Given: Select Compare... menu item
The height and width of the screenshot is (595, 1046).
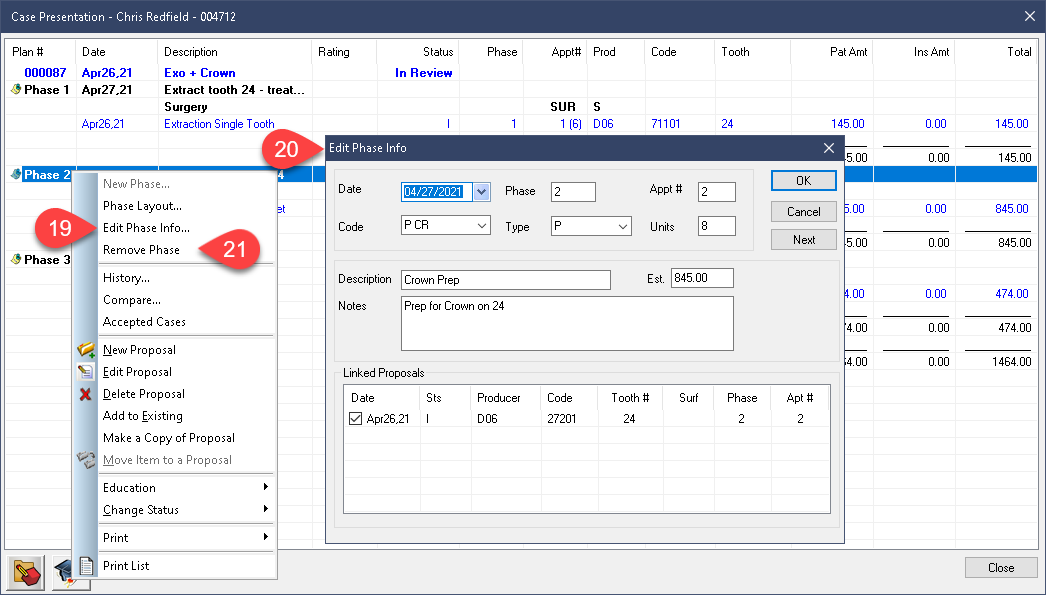Looking at the screenshot, I should coord(131,300).
